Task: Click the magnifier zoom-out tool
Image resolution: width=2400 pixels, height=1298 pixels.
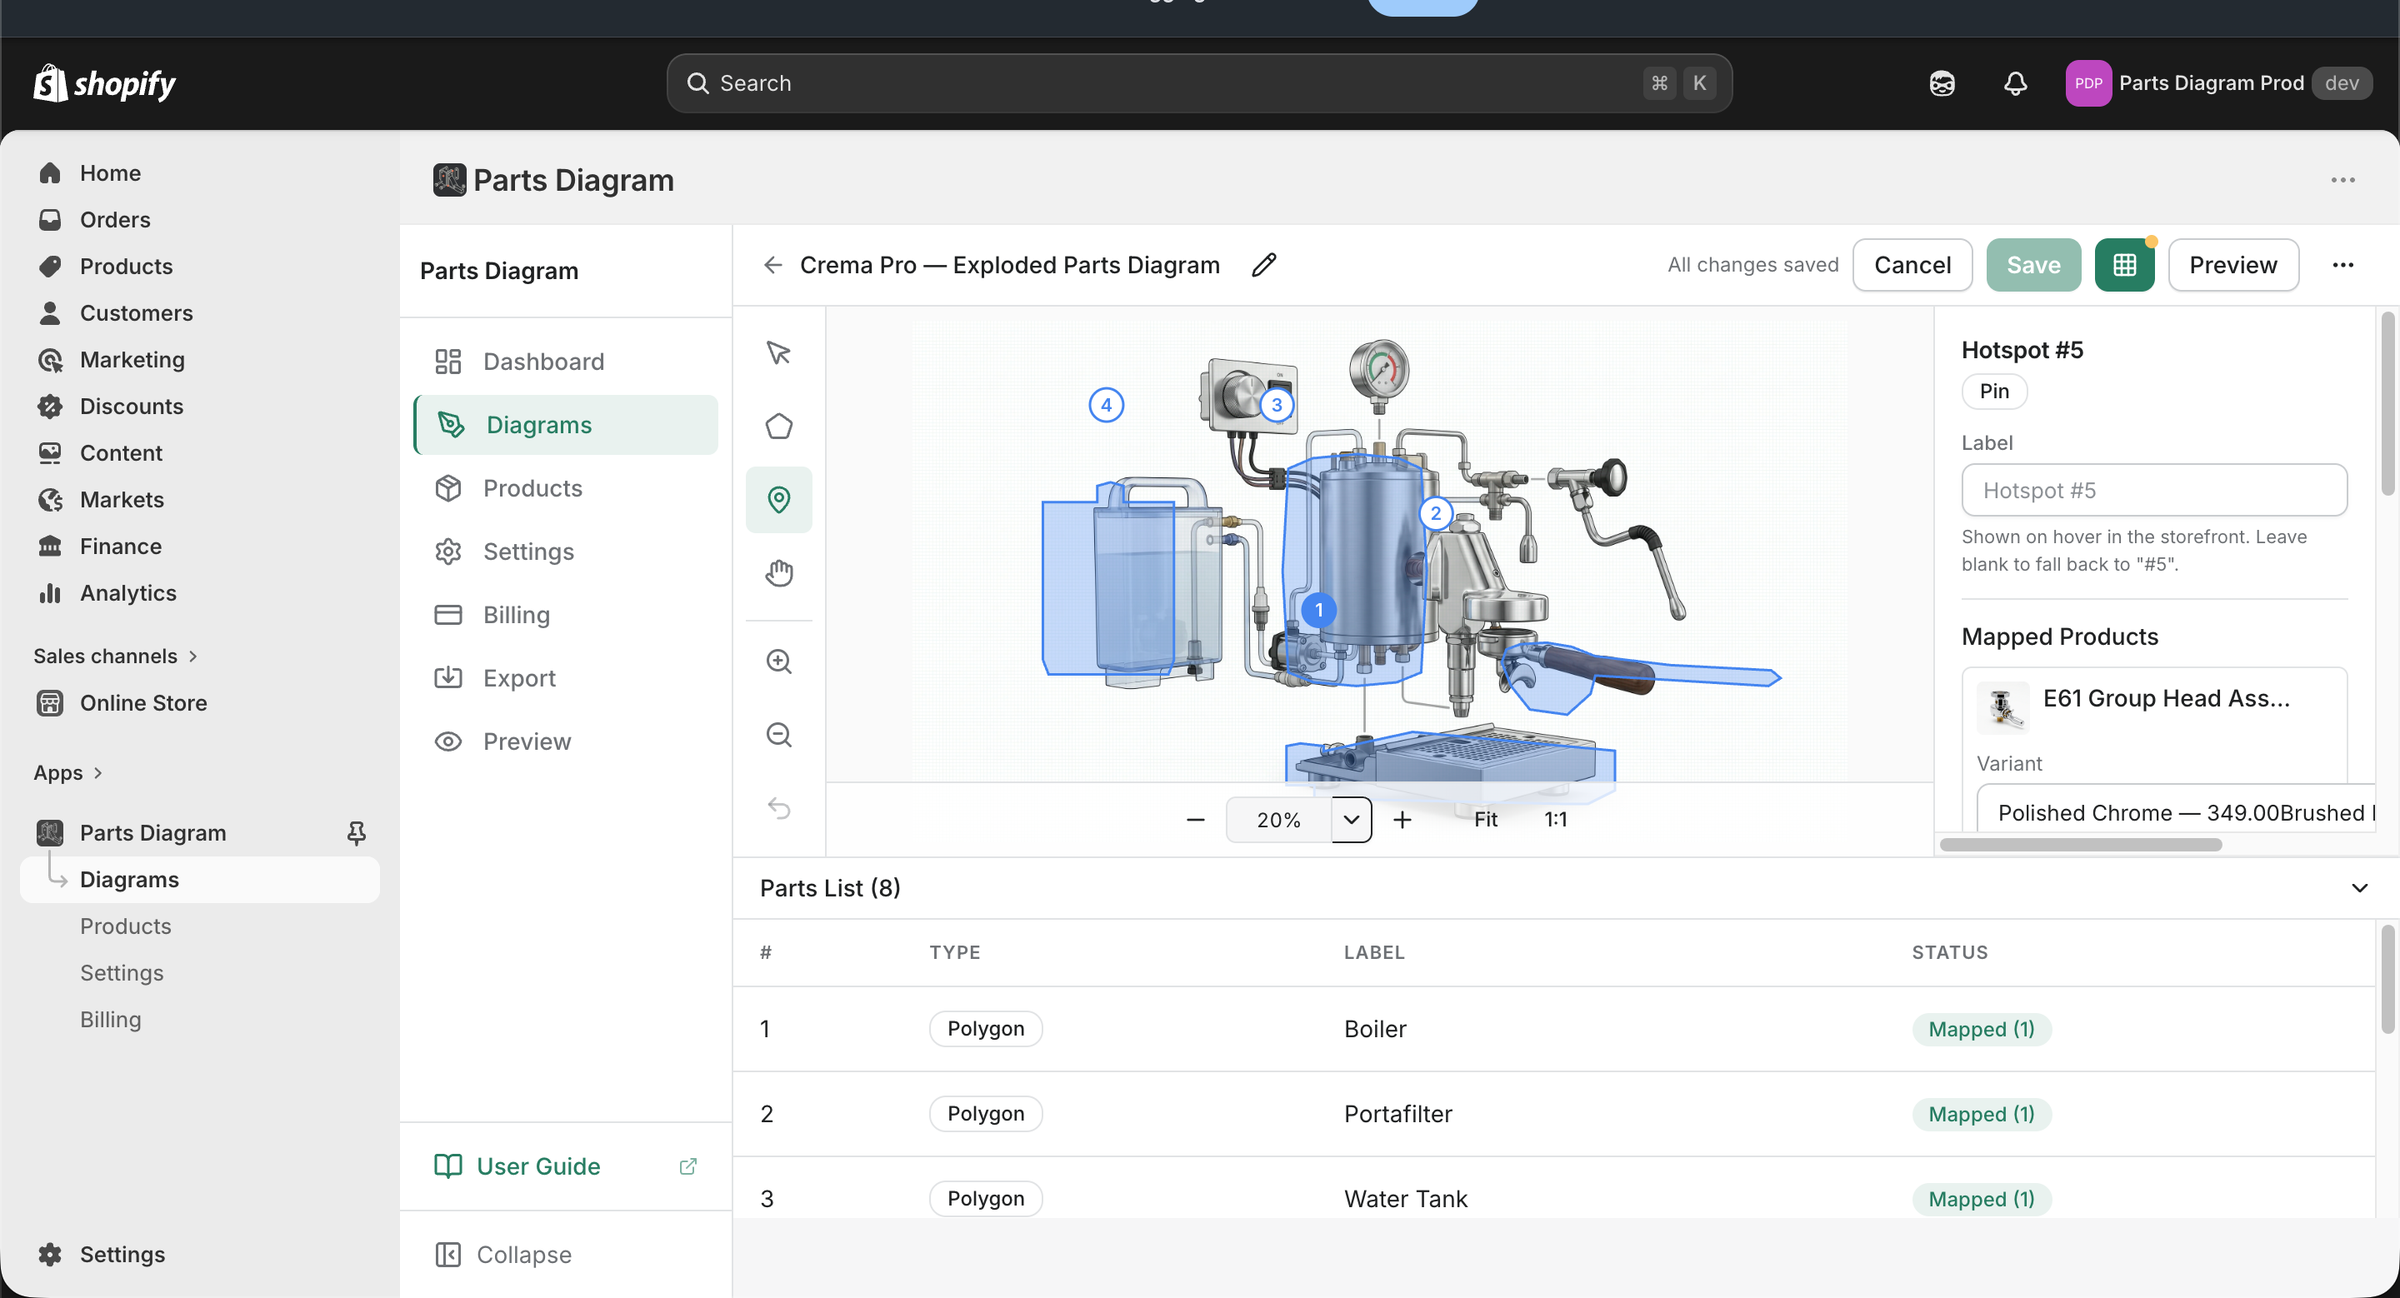Action: pyautogui.click(x=778, y=735)
